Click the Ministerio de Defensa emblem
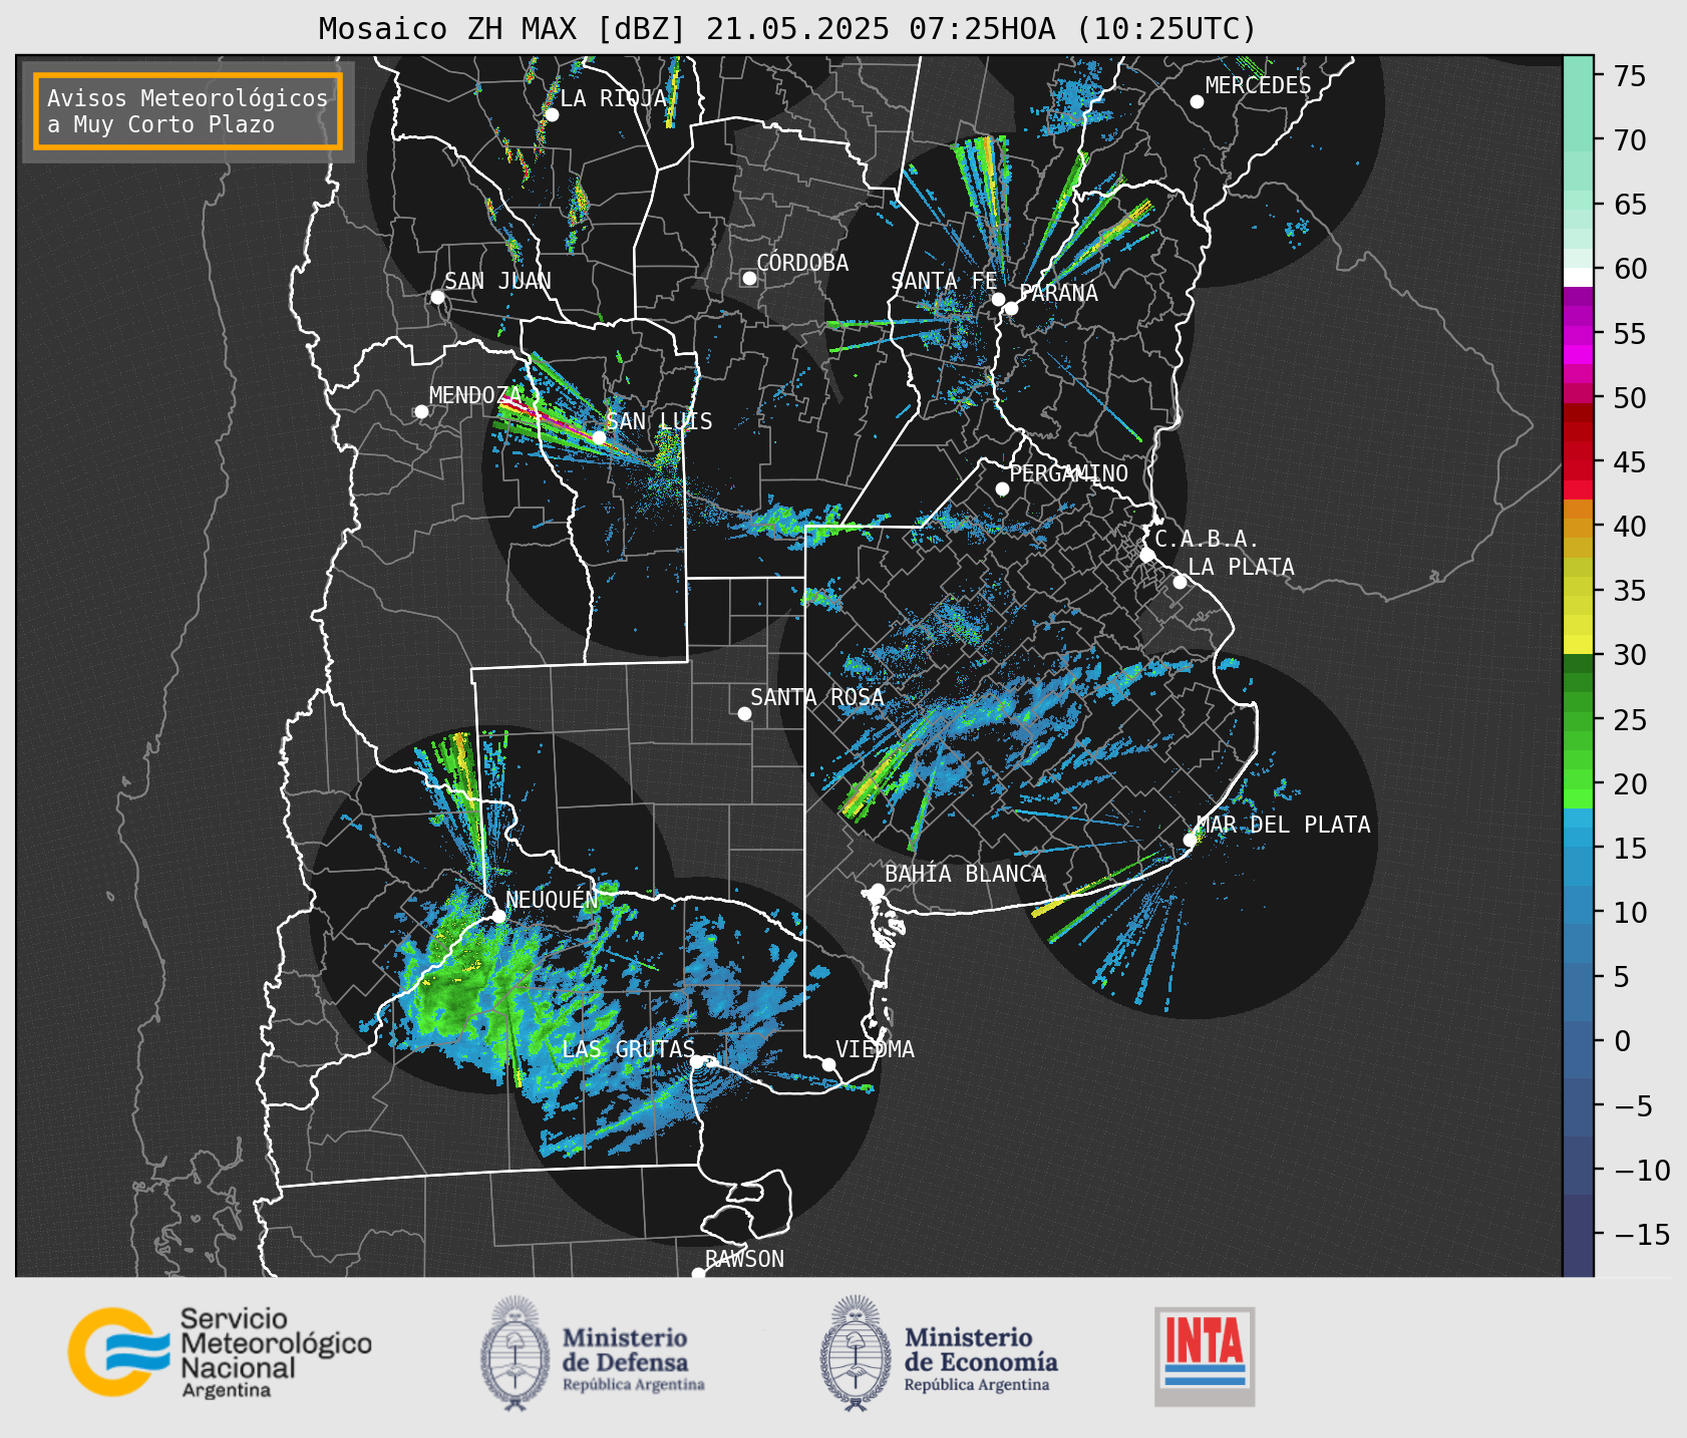Viewport: 1687px width, 1438px height. [x=515, y=1352]
